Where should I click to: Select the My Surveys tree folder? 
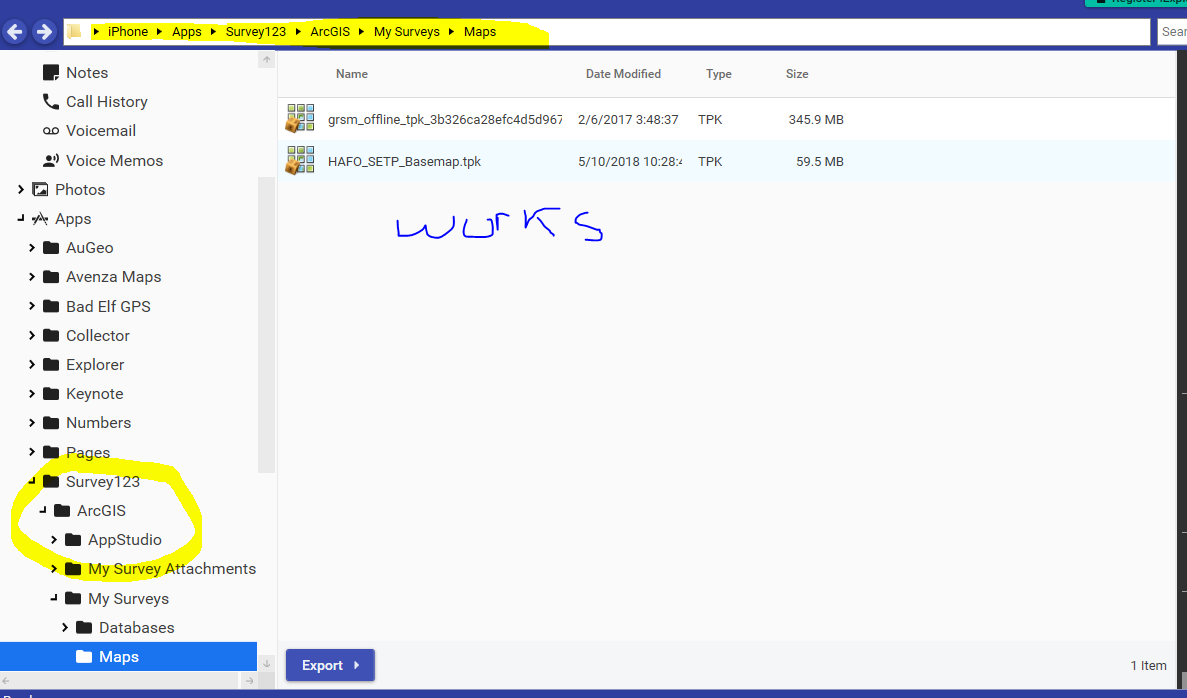129,599
